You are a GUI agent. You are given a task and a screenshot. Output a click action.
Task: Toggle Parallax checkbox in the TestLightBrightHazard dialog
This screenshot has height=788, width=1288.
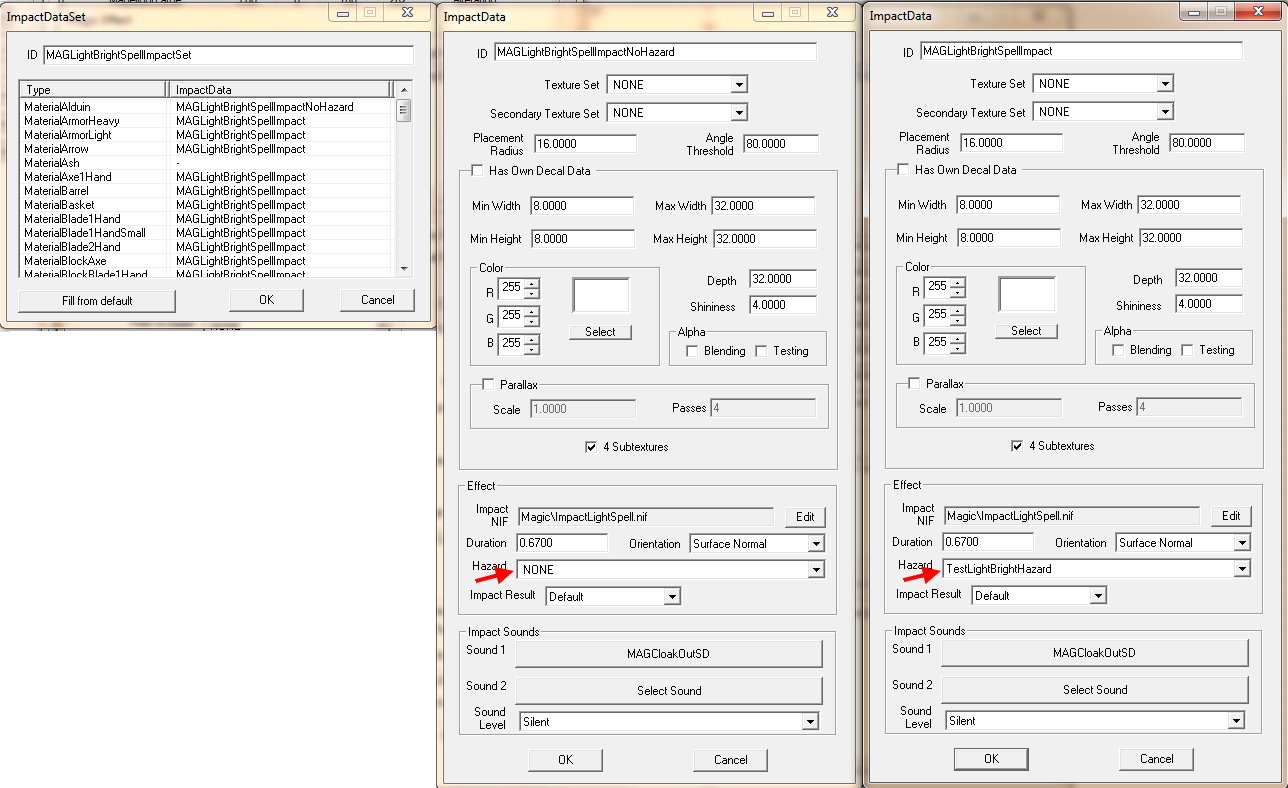point(914,383)
